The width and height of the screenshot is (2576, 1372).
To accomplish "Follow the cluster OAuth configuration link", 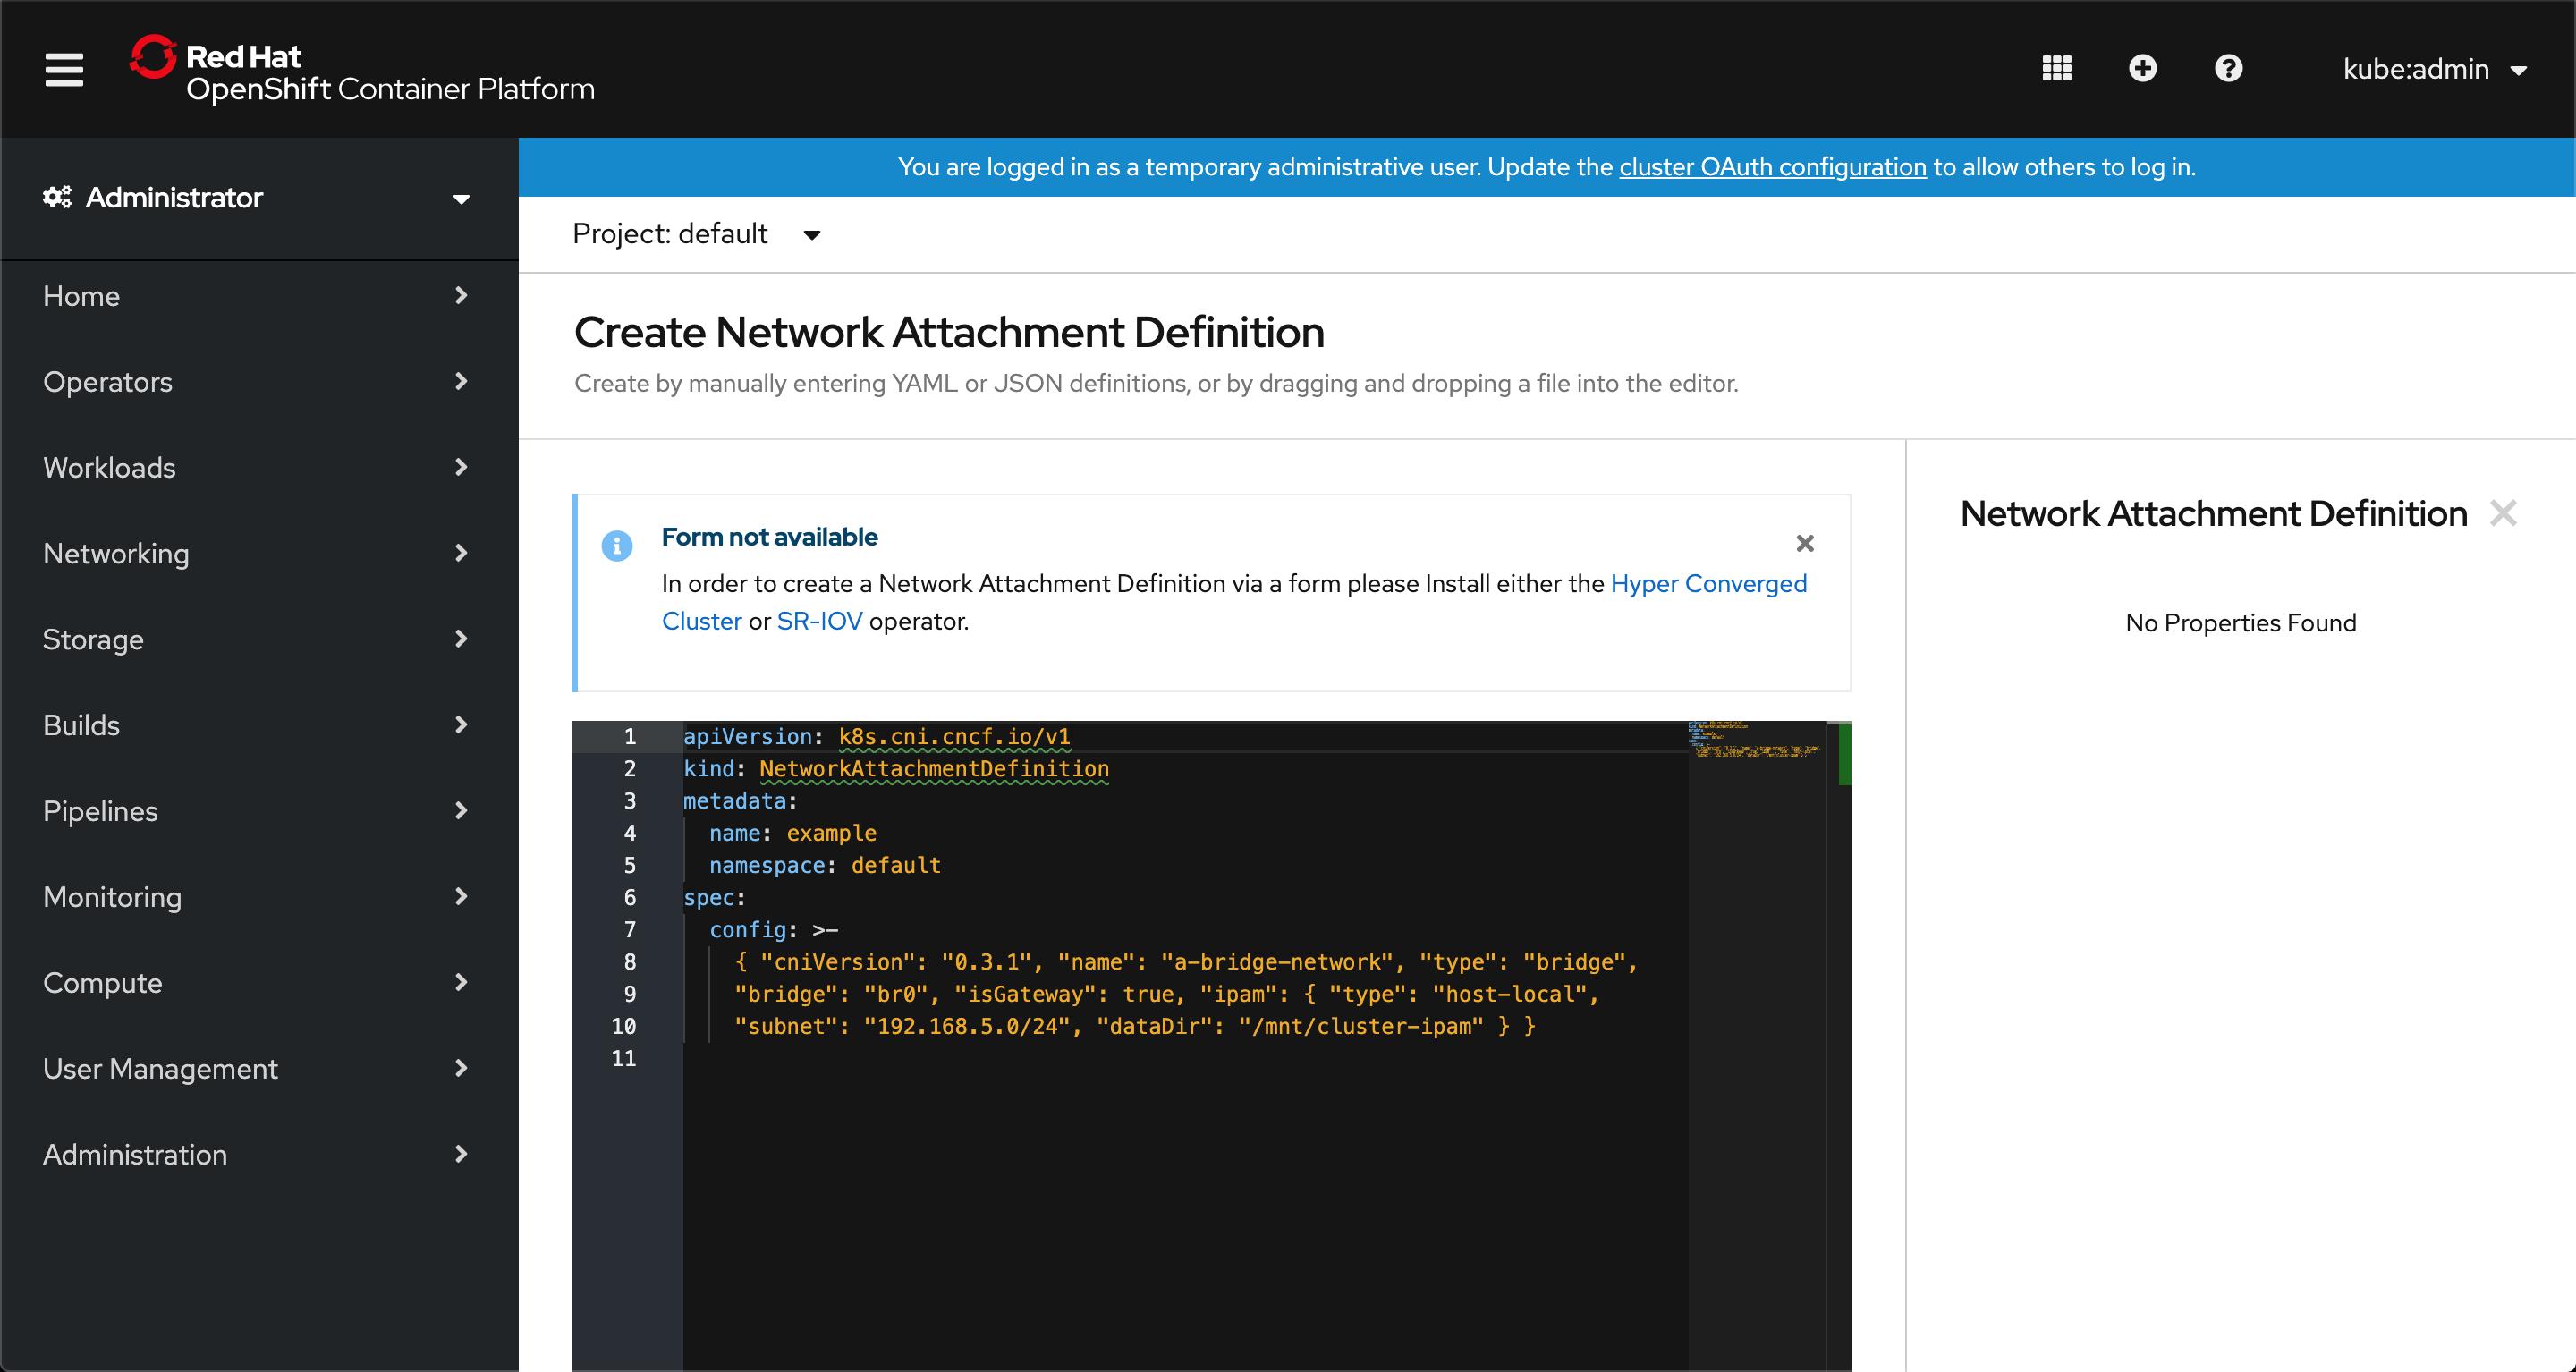I will click(x=1772, y=167).
